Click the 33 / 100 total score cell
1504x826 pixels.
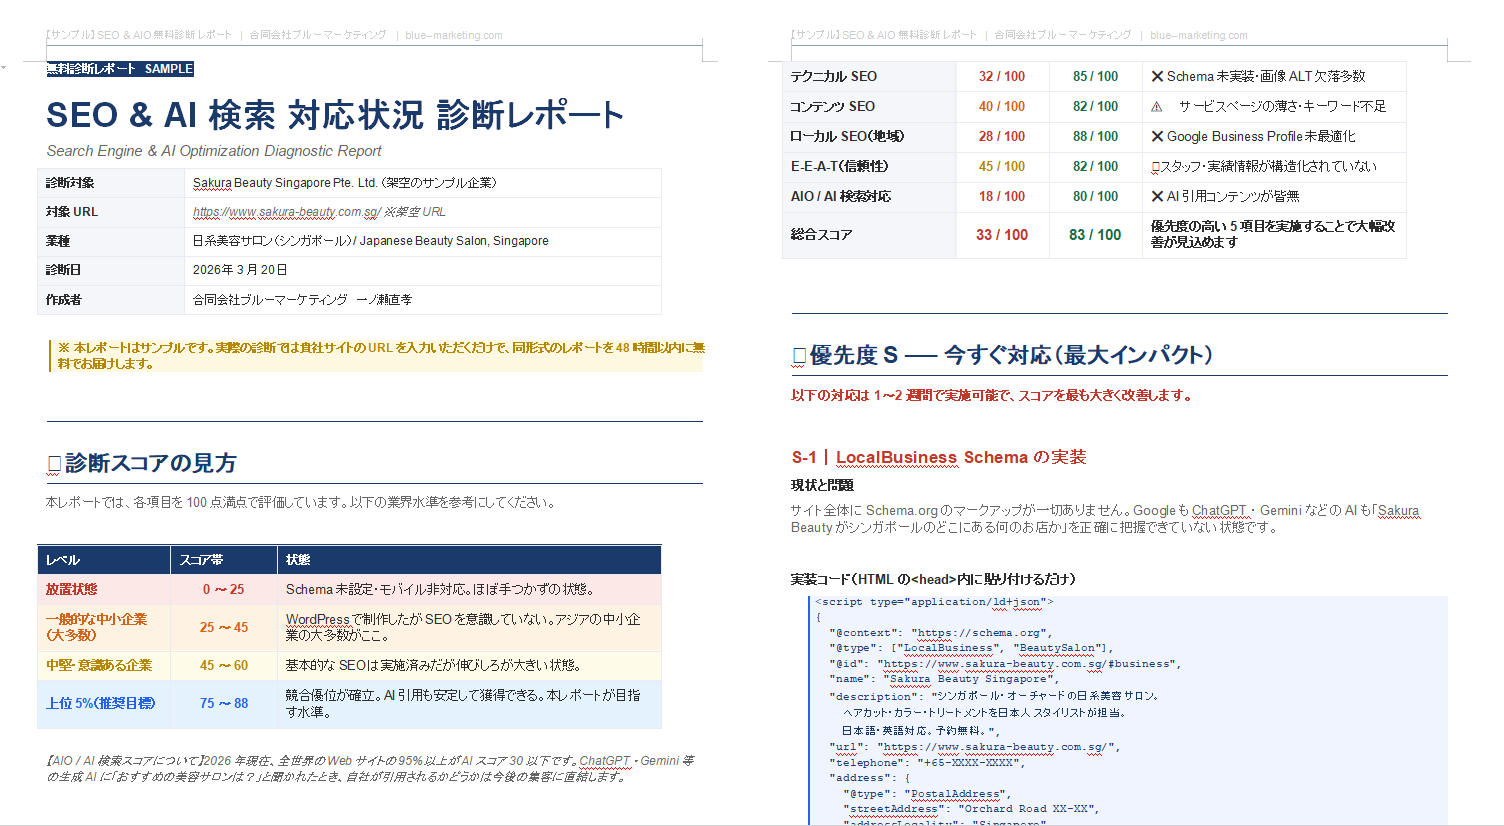[x=1002, y=235]
